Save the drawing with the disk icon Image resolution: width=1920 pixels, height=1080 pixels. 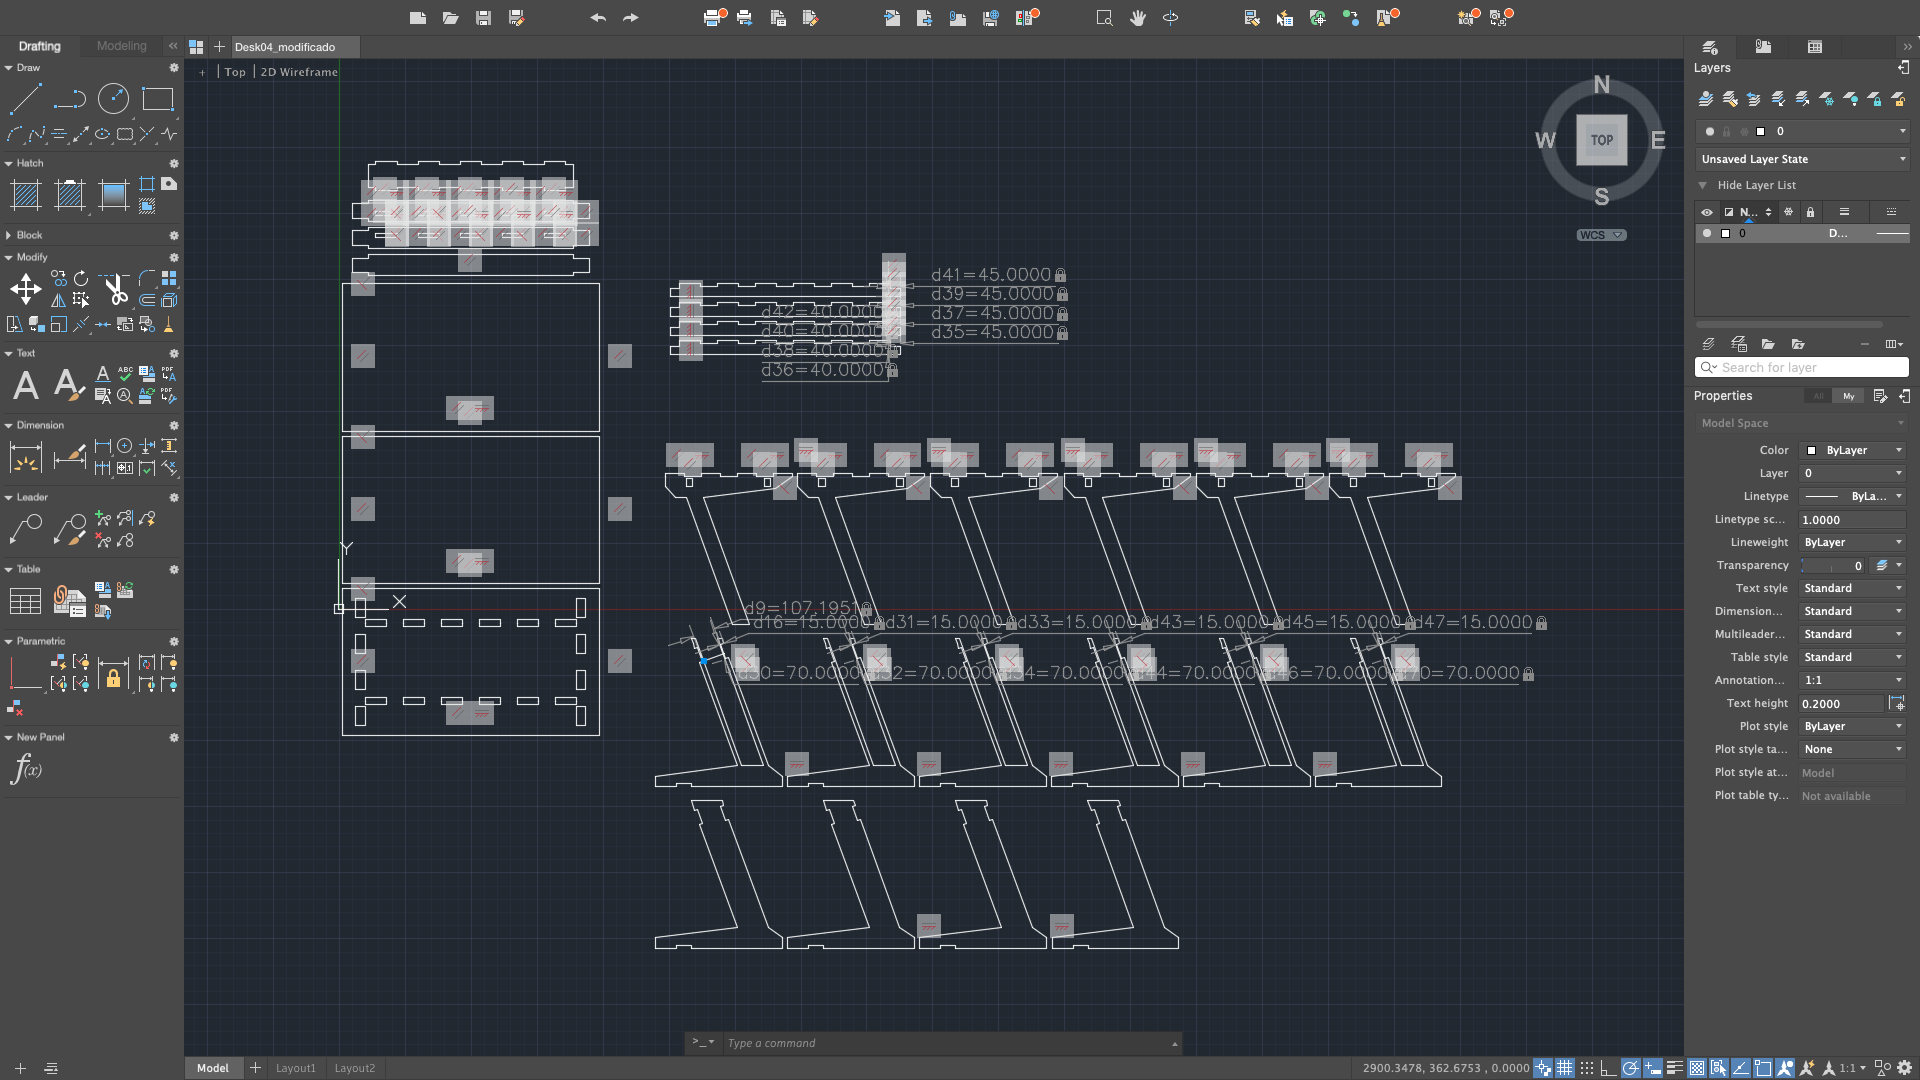[483, 17]
